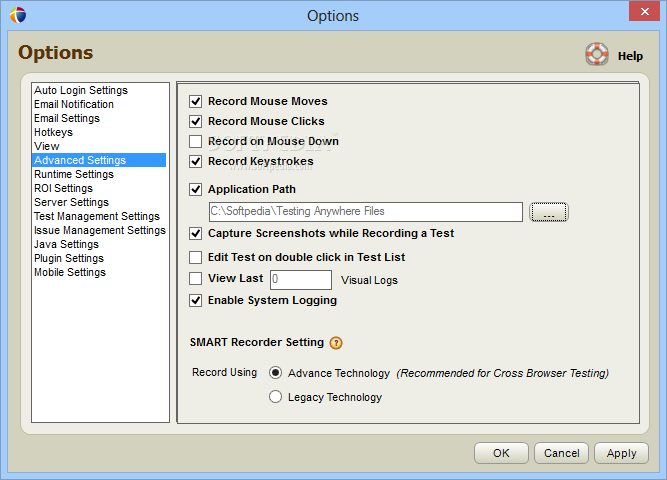
Task: Disable Capture Screenshots while Recording a Test
Action: coord(196,233)
